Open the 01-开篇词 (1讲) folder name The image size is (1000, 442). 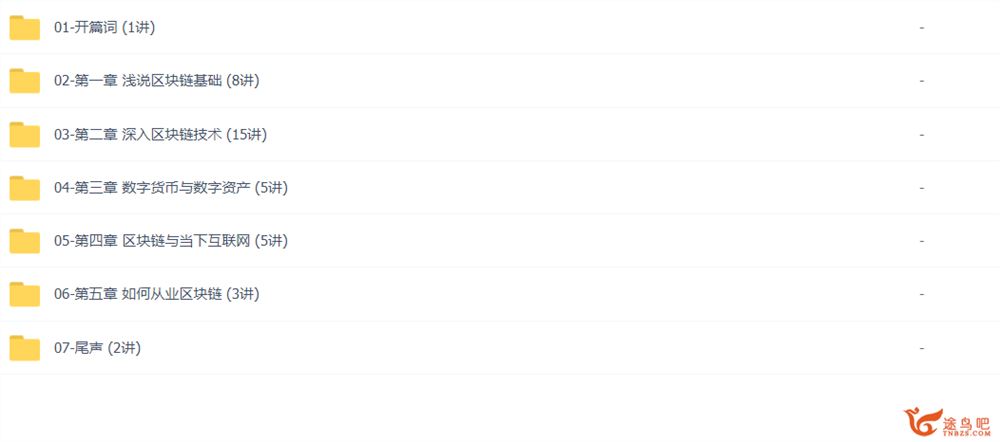(x=105, y=28)
